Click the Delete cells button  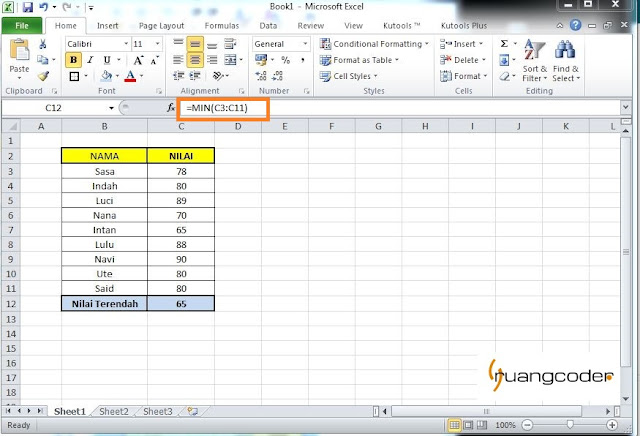463,60
